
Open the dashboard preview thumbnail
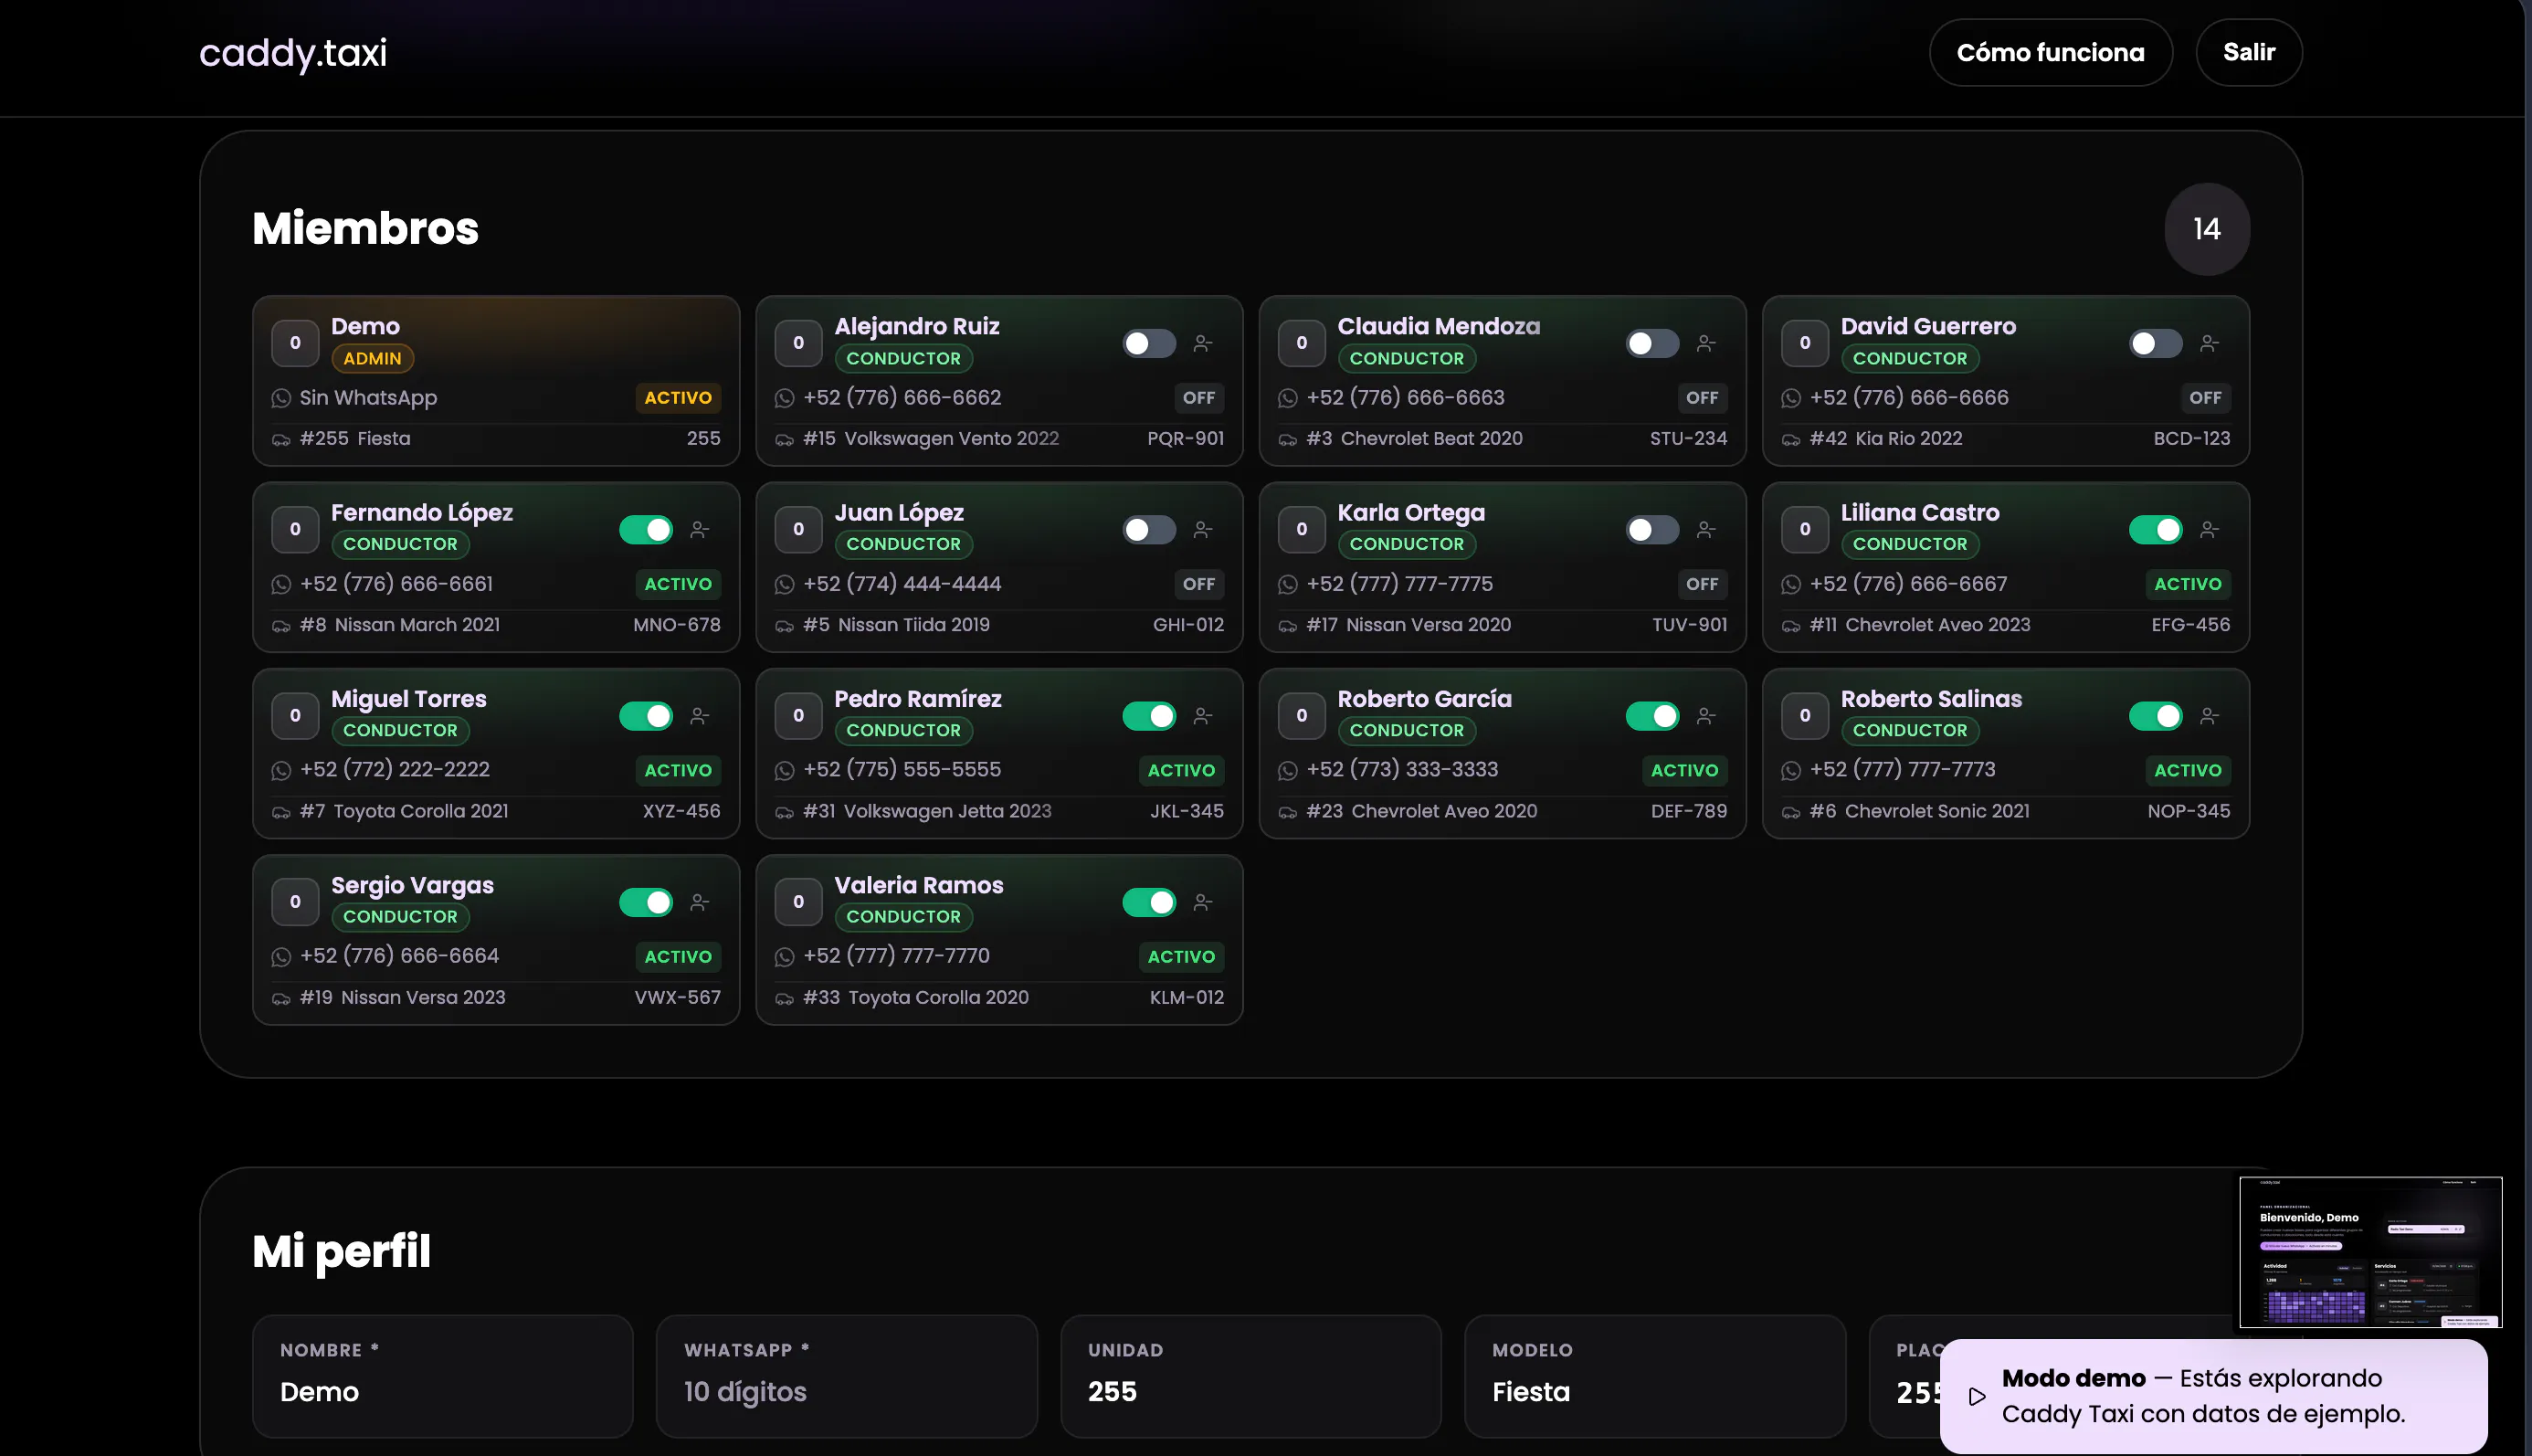pyautogui.click(x=2370, y=1252)
